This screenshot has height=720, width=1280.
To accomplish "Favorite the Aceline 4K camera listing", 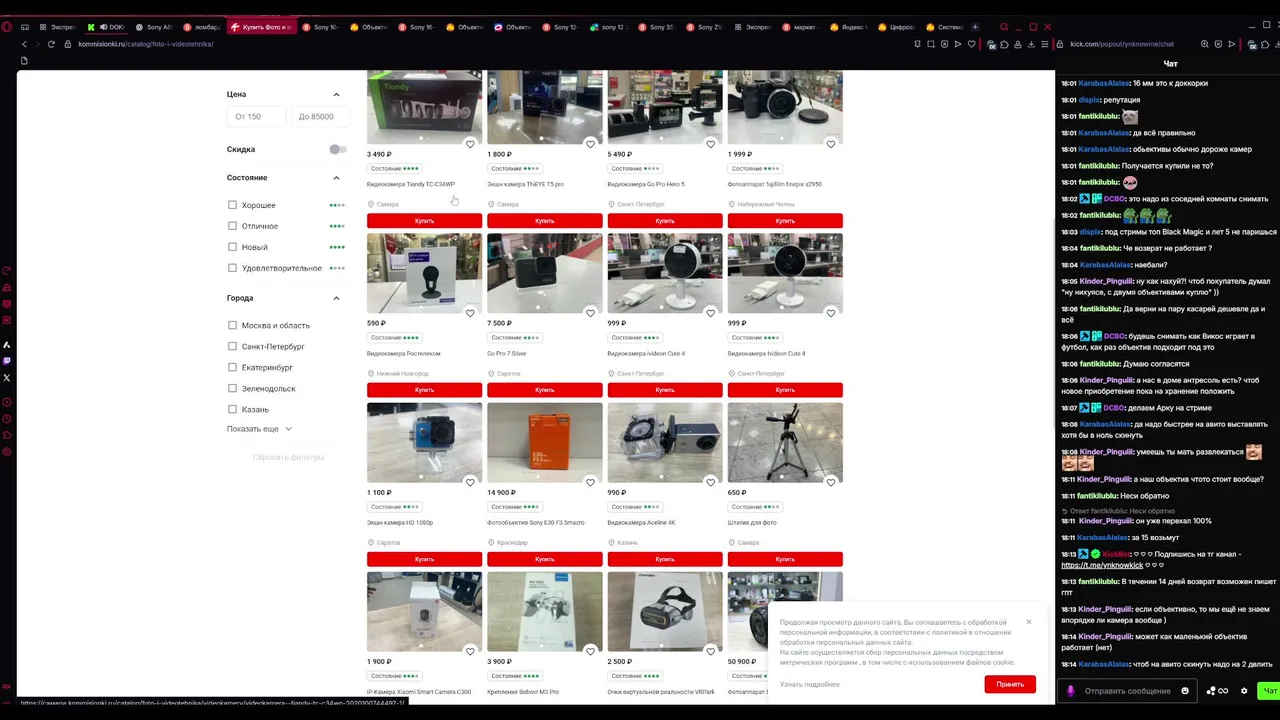I will pyautogui.click(x=711, y=482).
